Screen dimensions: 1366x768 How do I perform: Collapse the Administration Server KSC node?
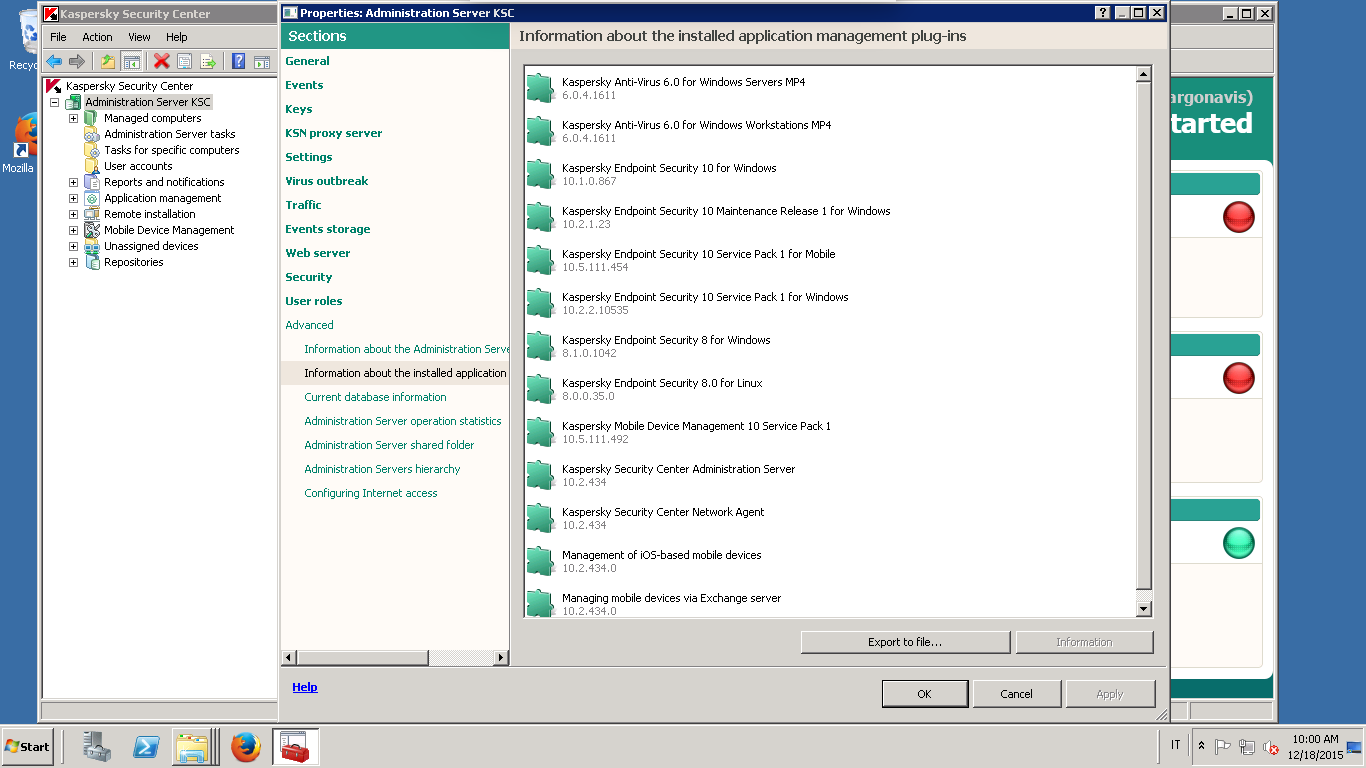[x=54, y=102]
